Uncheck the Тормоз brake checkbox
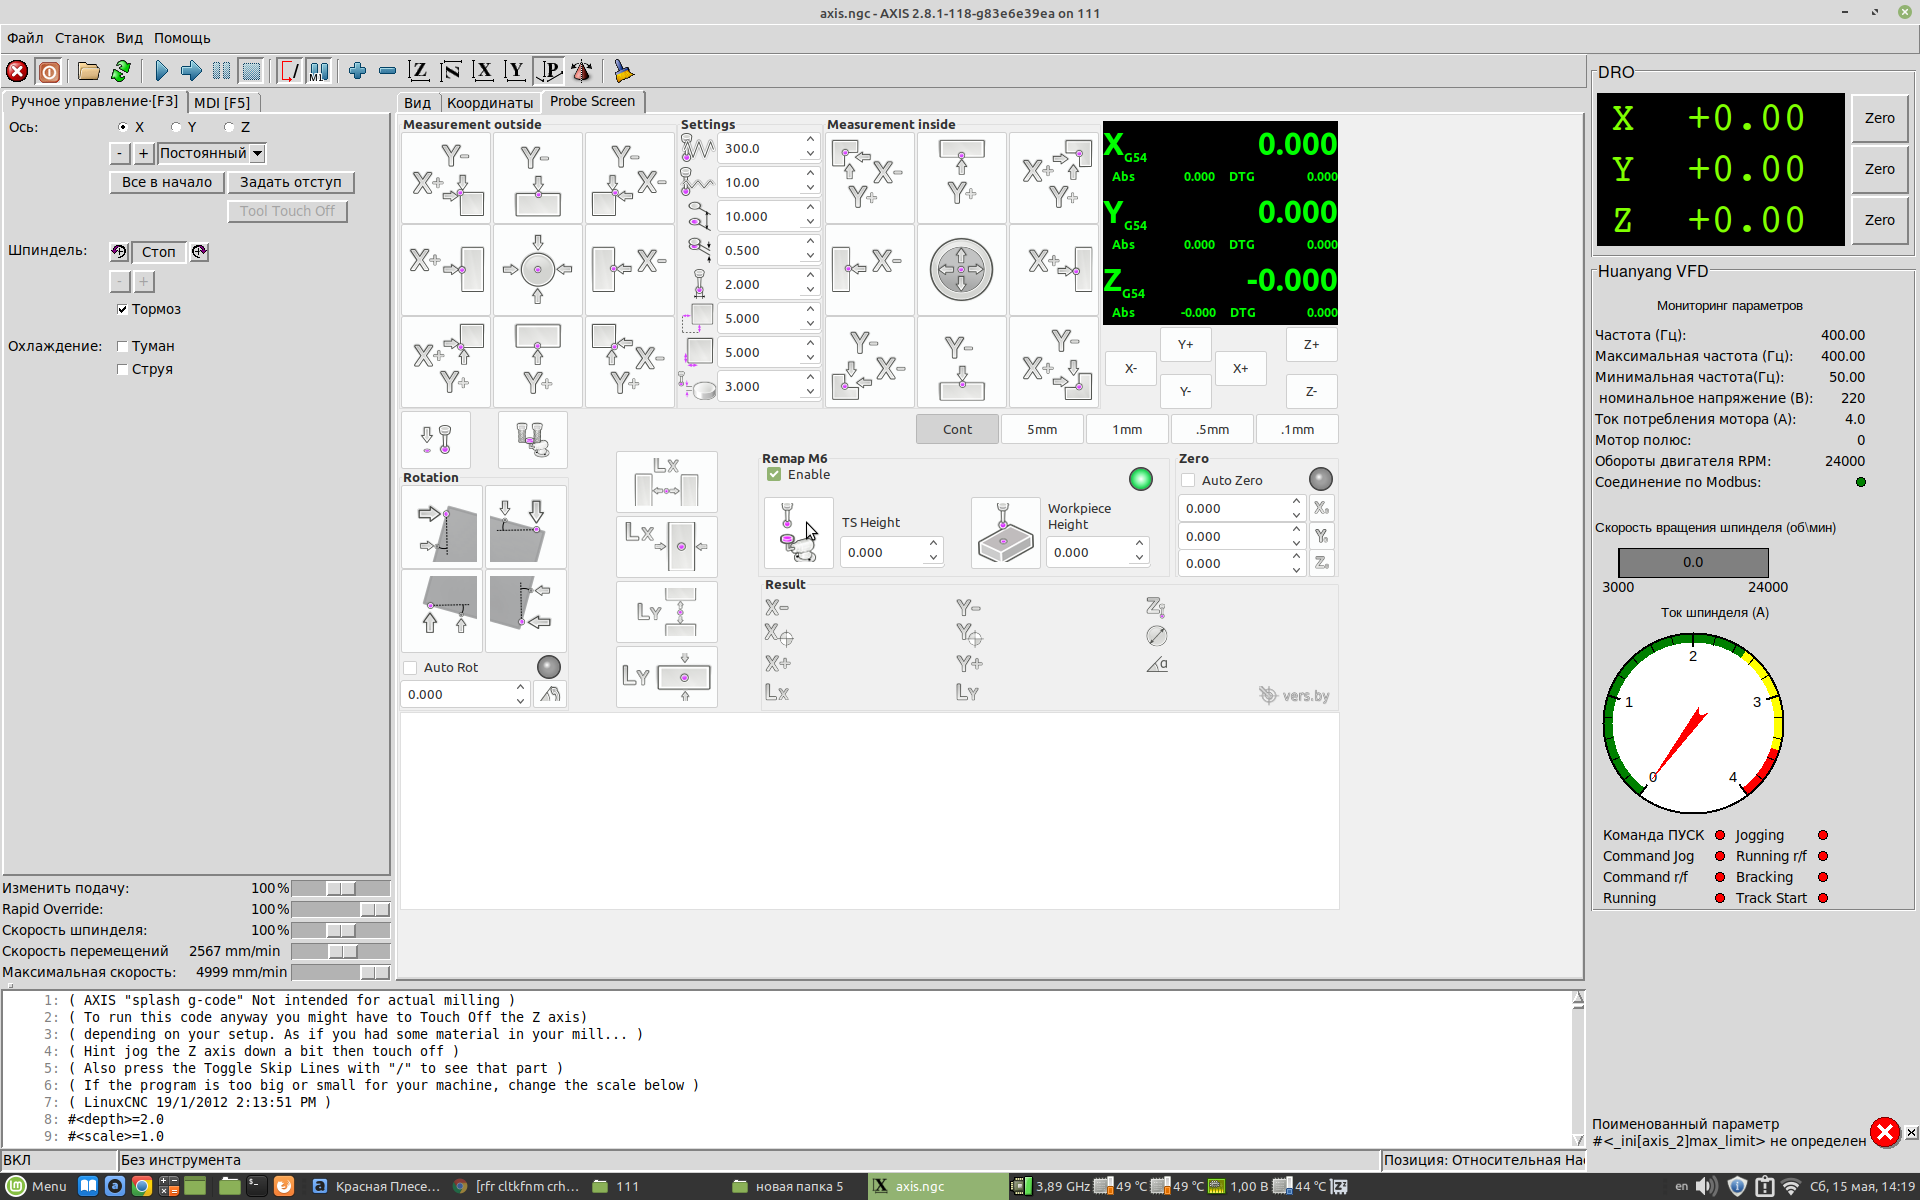The image size is (1920, 1200). click(123, 309)
